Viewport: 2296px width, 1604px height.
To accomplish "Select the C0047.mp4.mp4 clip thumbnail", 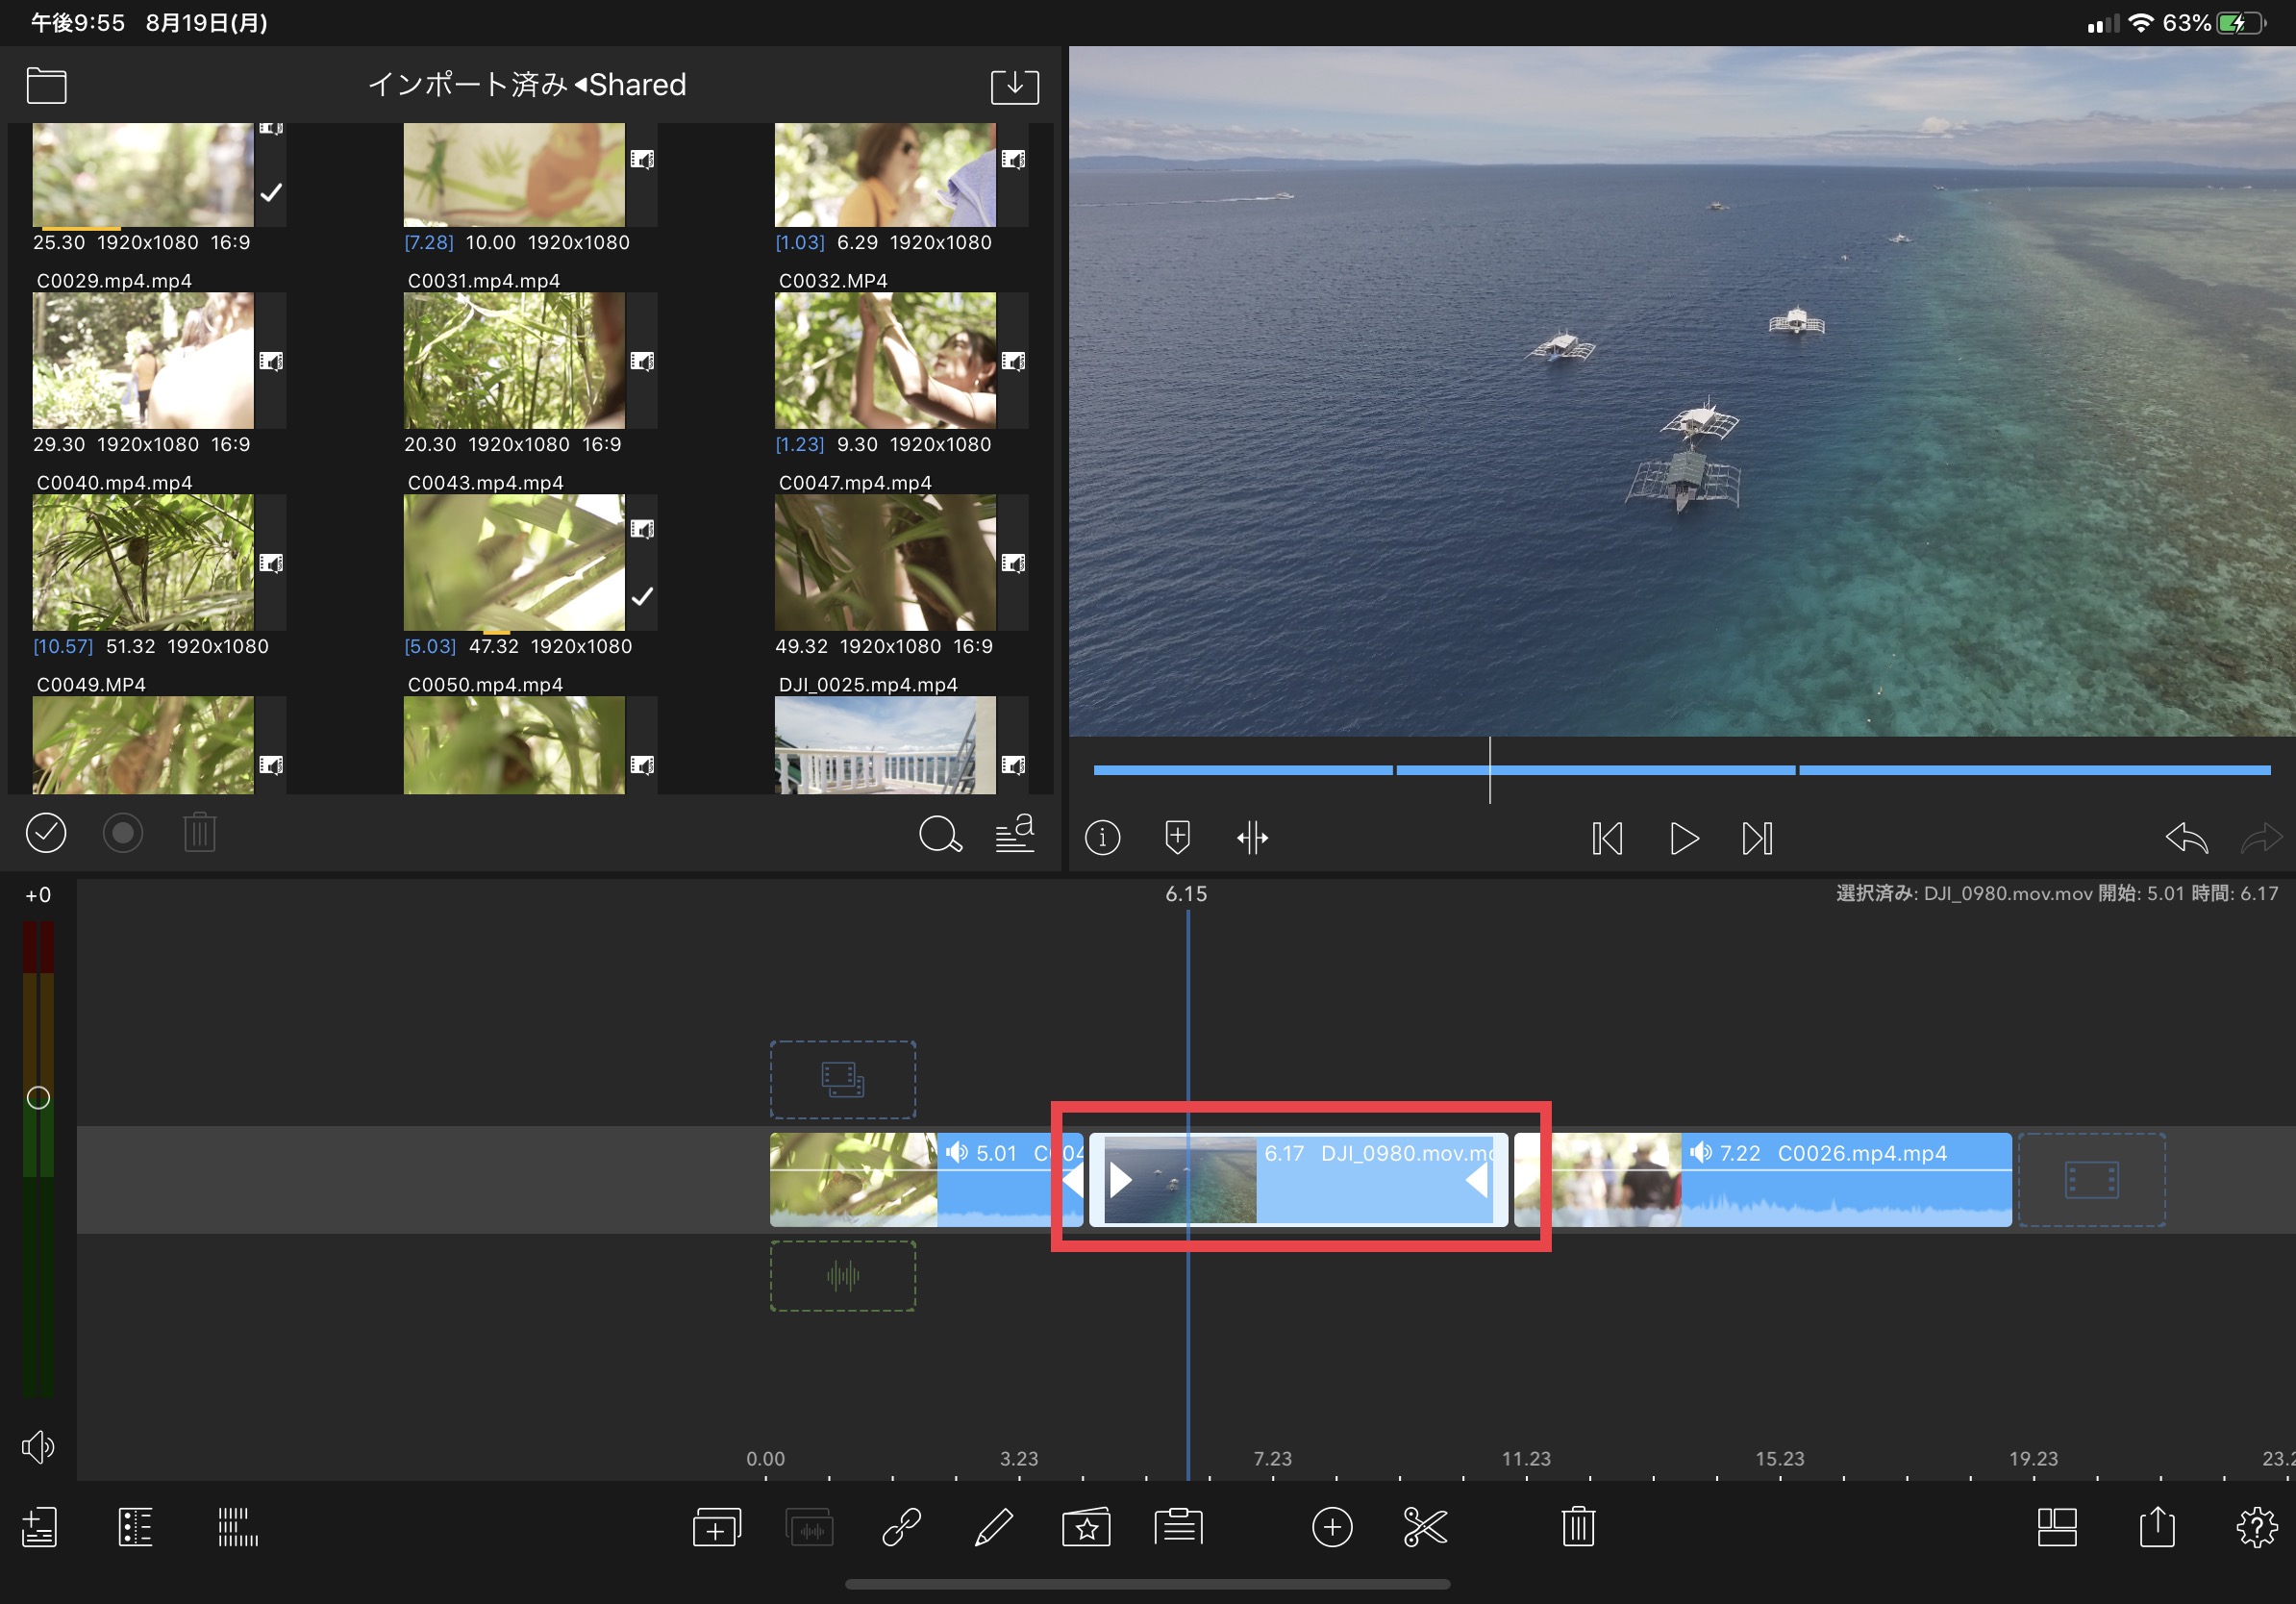I will click(x=884, y=562).
